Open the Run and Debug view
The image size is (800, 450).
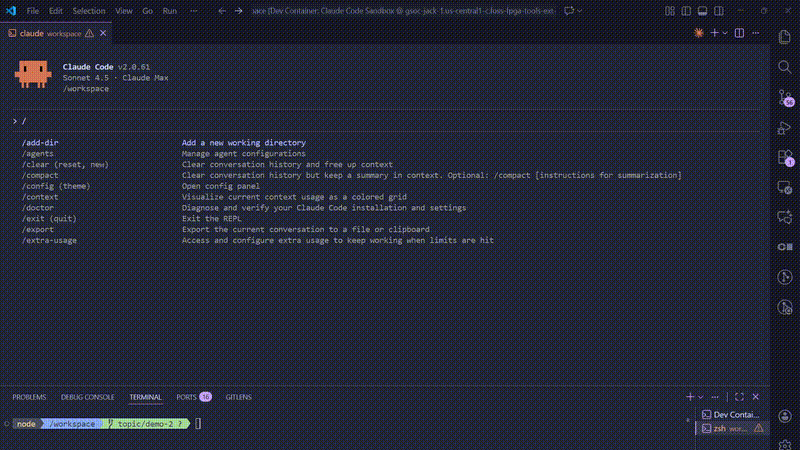[785, 128]
